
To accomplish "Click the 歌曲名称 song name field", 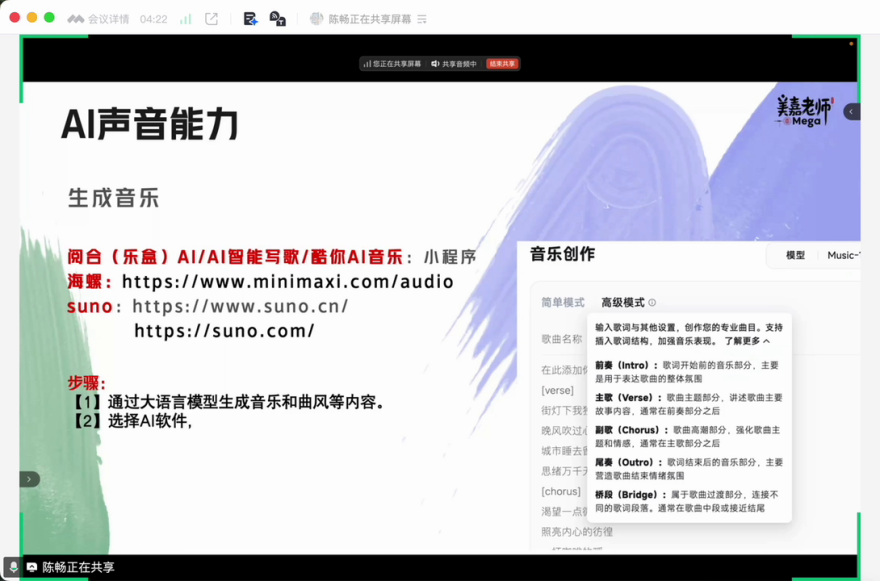I will [x=562, y=339].
